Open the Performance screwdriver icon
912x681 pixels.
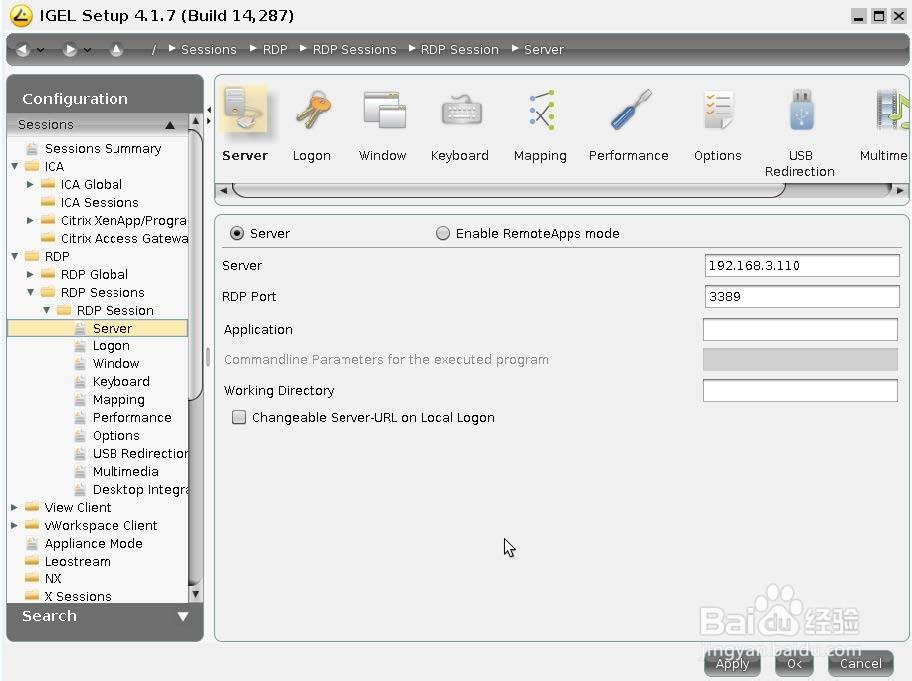point(630,109)
